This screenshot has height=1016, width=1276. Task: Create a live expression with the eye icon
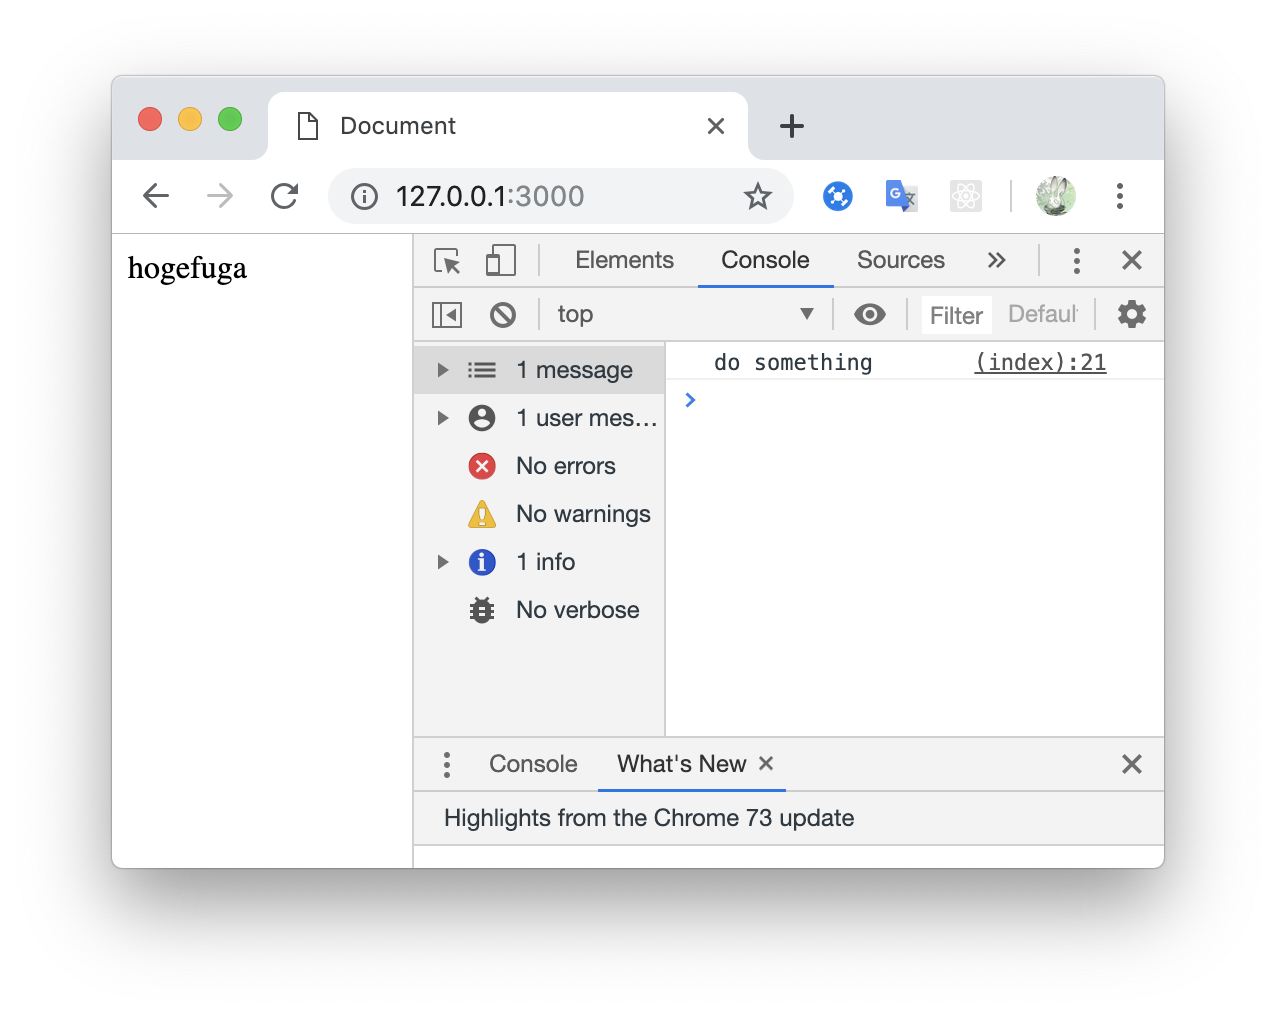869,314
